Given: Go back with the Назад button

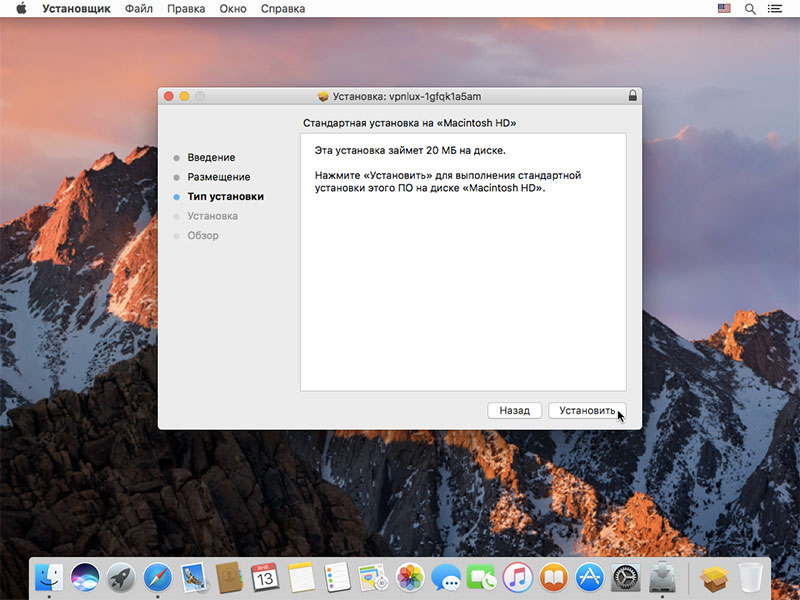Looking at the screenshot, I should click(514, 411).
